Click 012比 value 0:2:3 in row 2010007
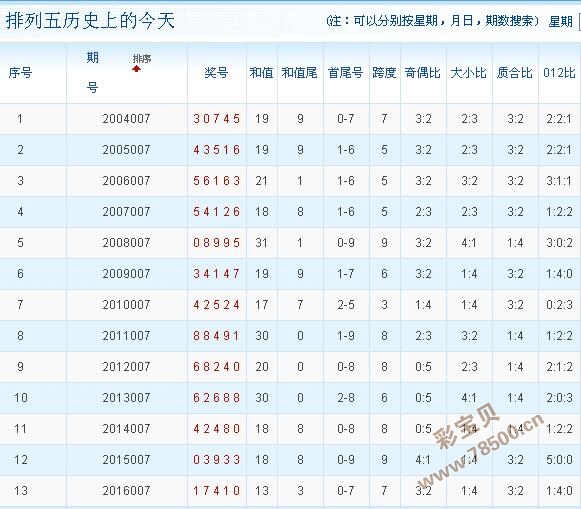581x509 pixels. 560,305
